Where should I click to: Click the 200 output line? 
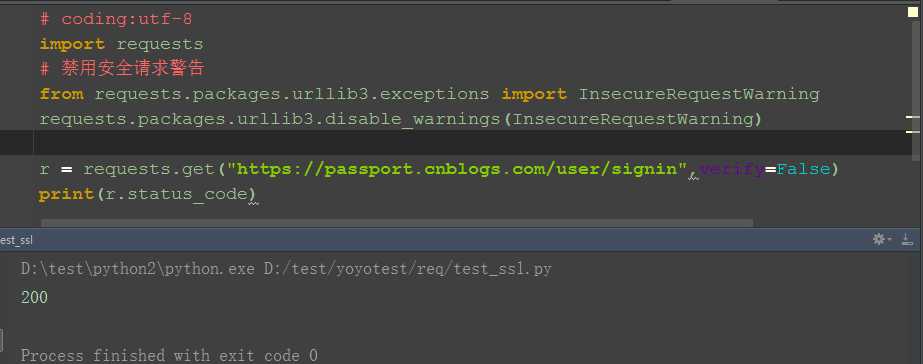point(34,297)
